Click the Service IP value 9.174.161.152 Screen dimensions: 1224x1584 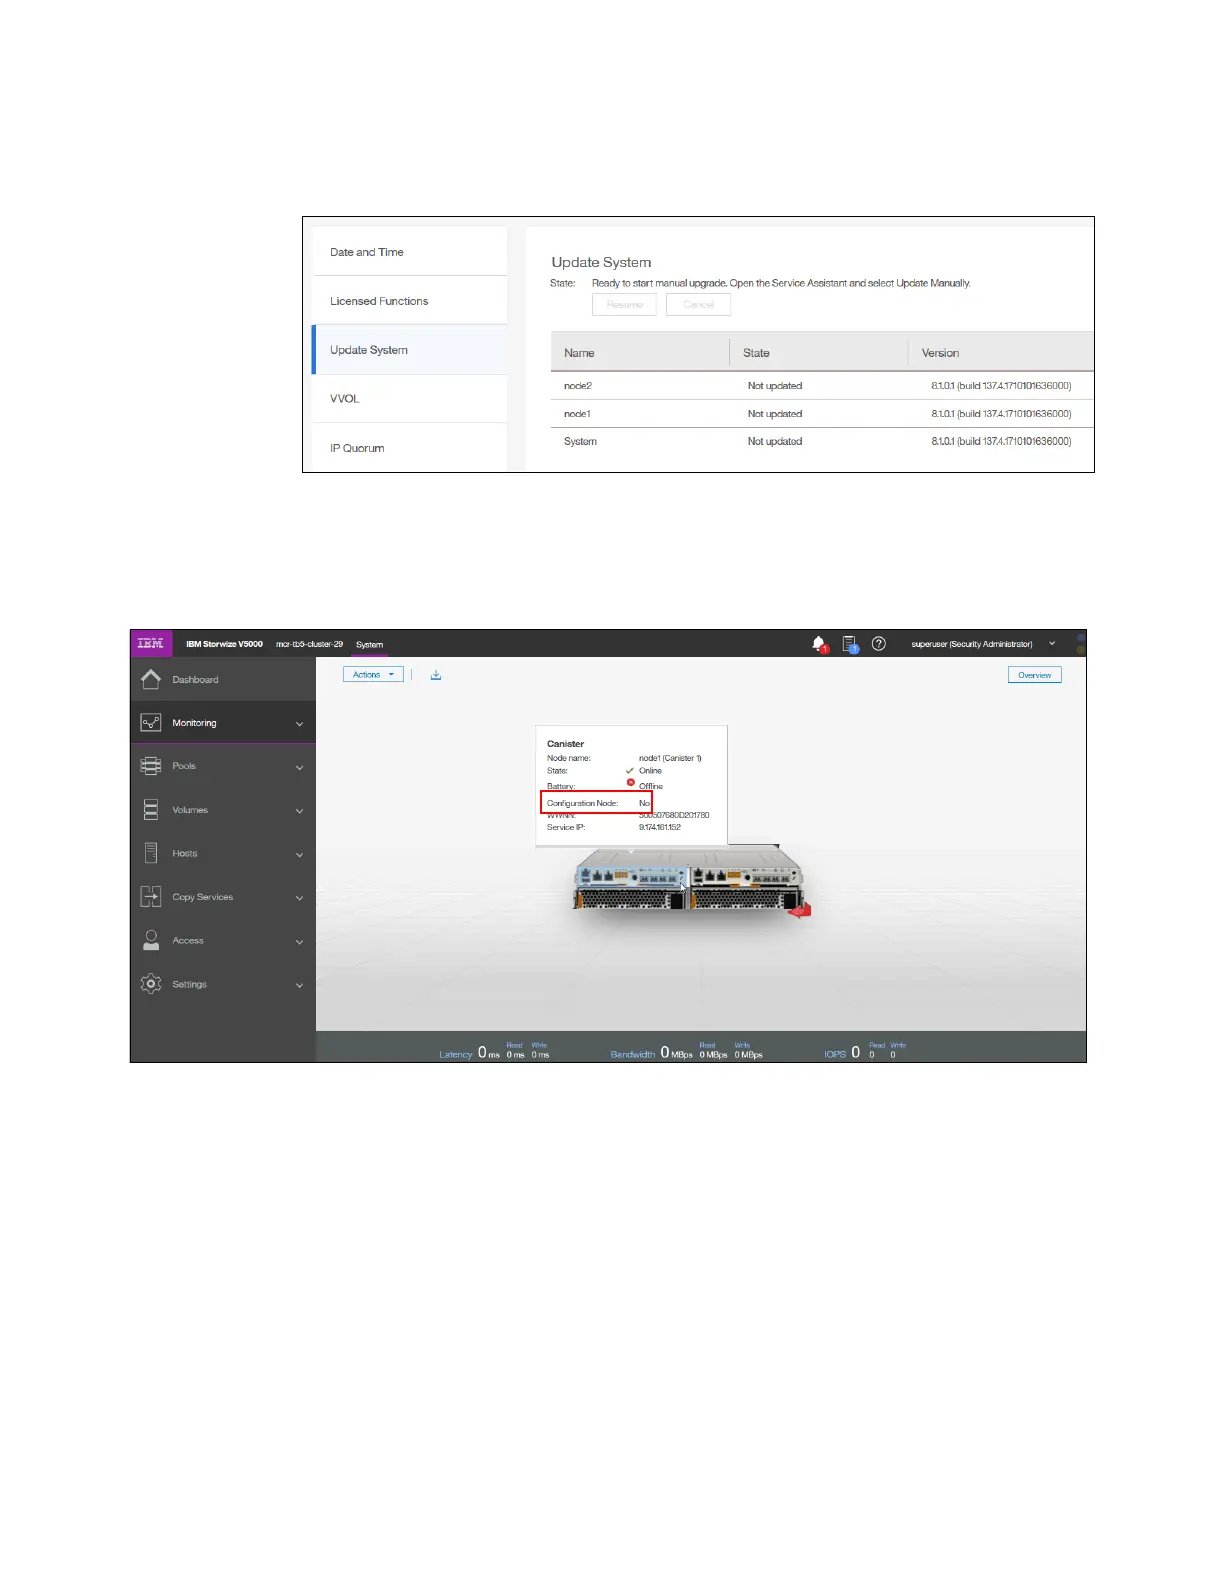[660, 827]
